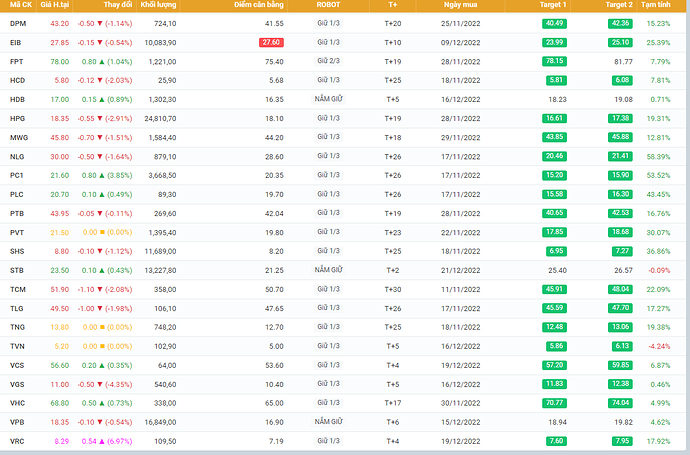Click the 65.00 balance point for VHC
Image resolution: width=690 pixels, height=455 pixels.
(x=274, y=403)
